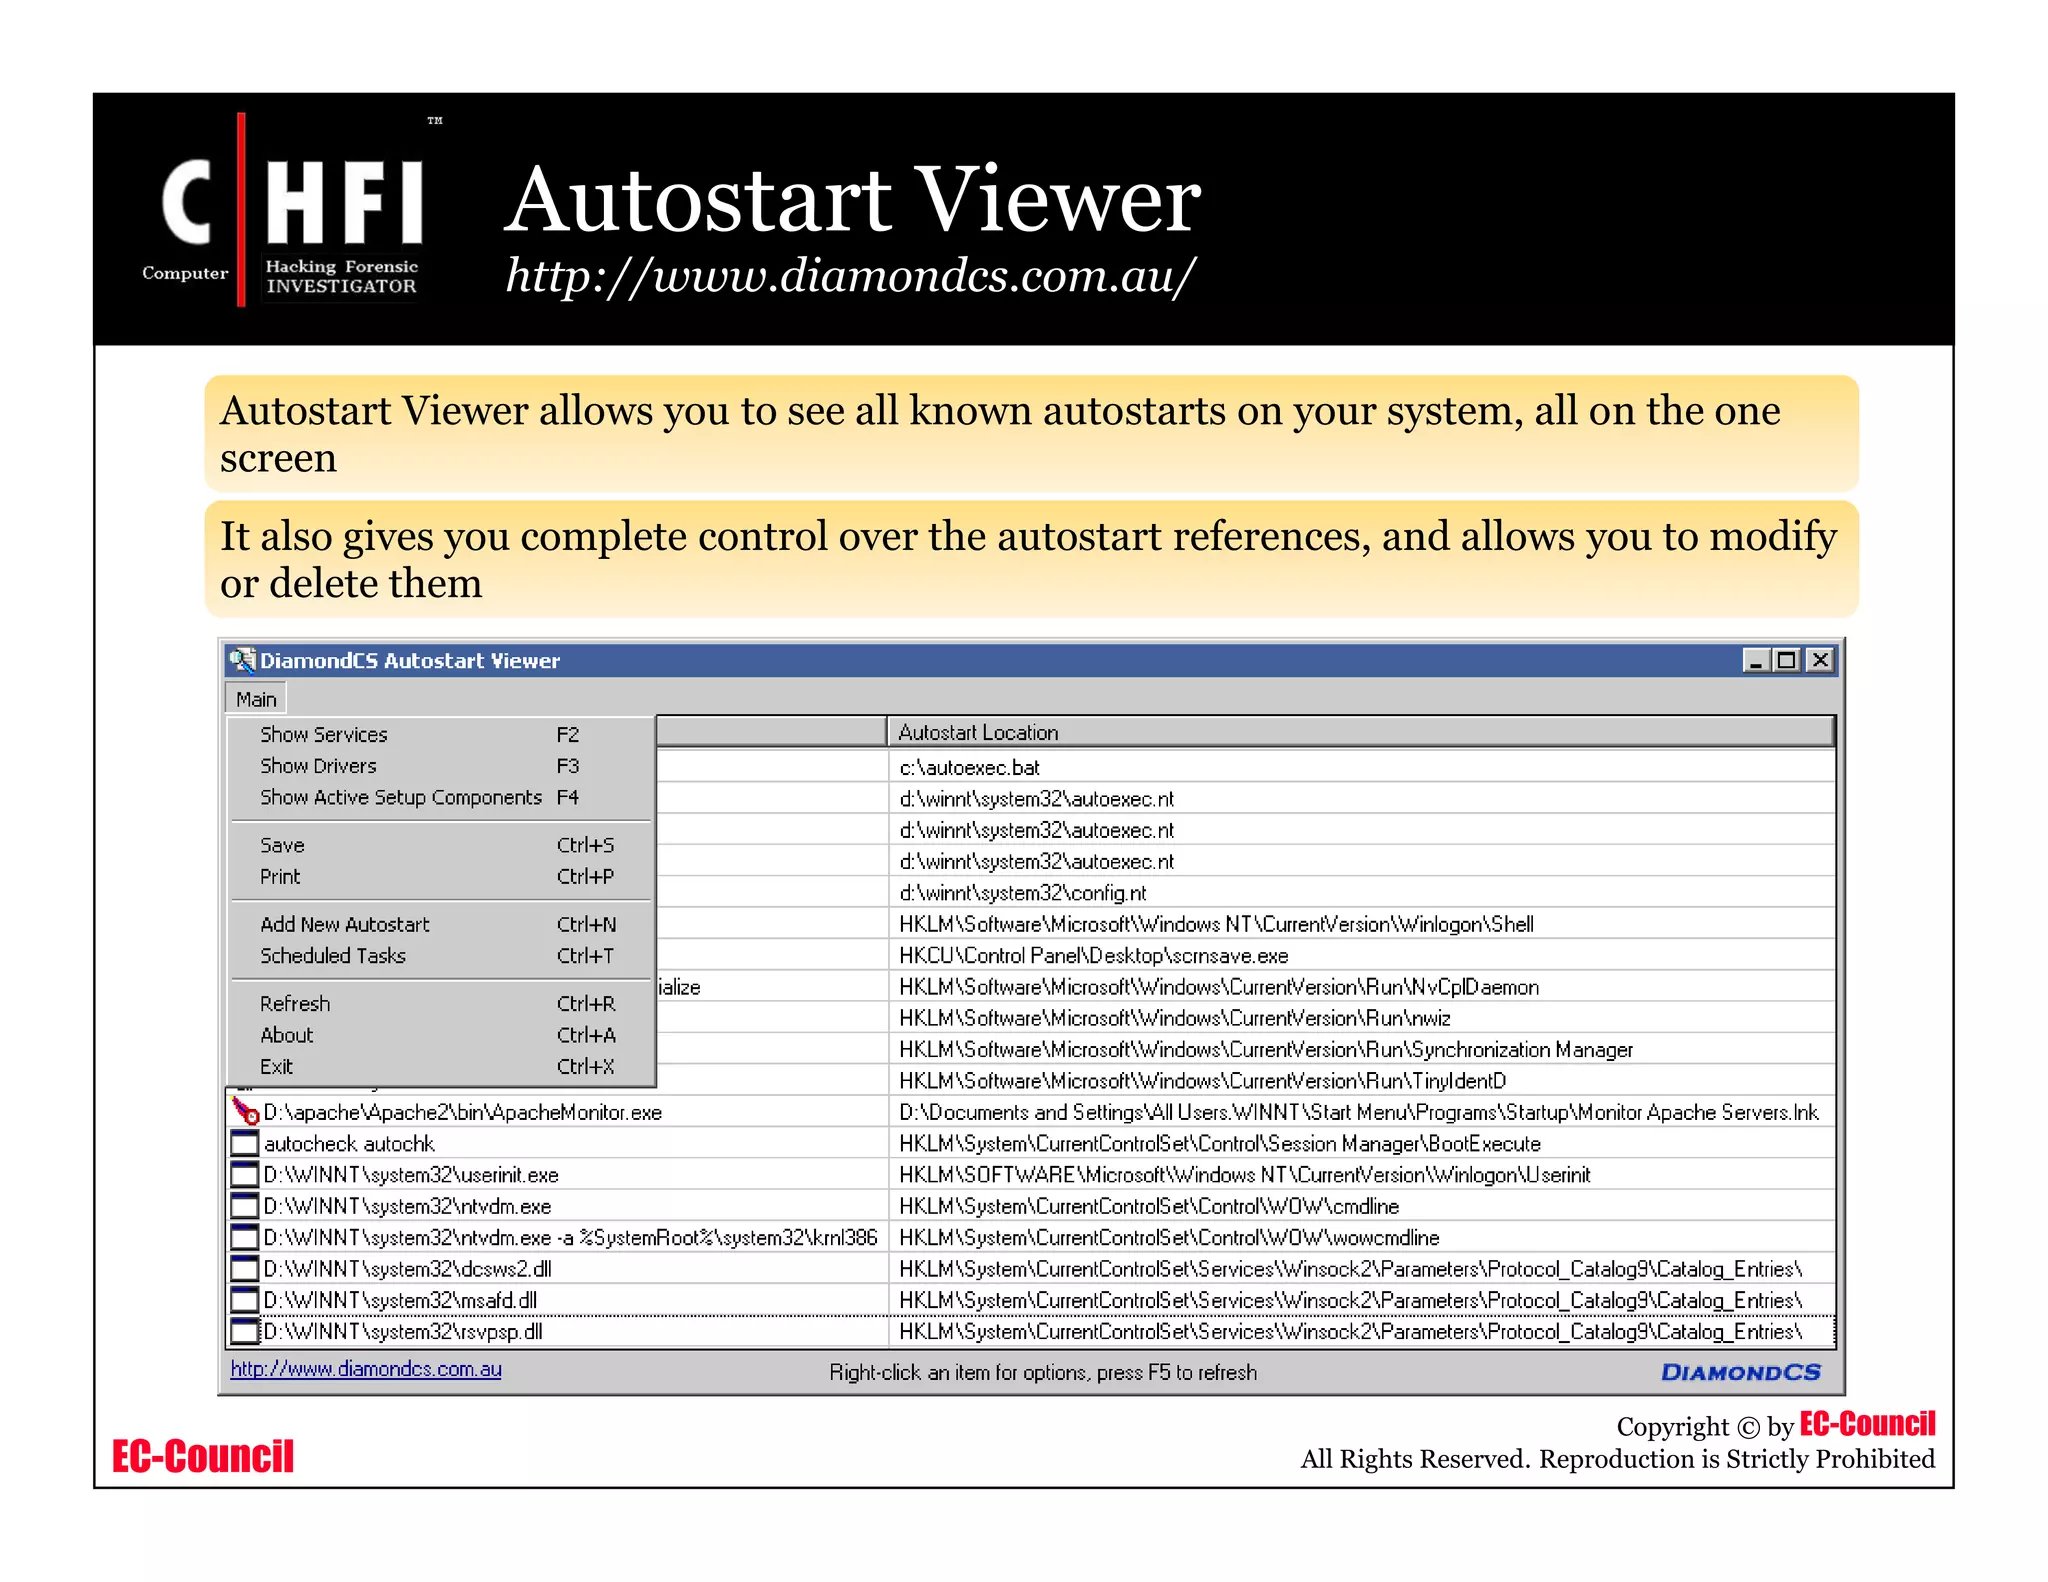2048x1582 pixels.
Task: Select the Run\nwiz location entry
Action: point(1361,1018)
